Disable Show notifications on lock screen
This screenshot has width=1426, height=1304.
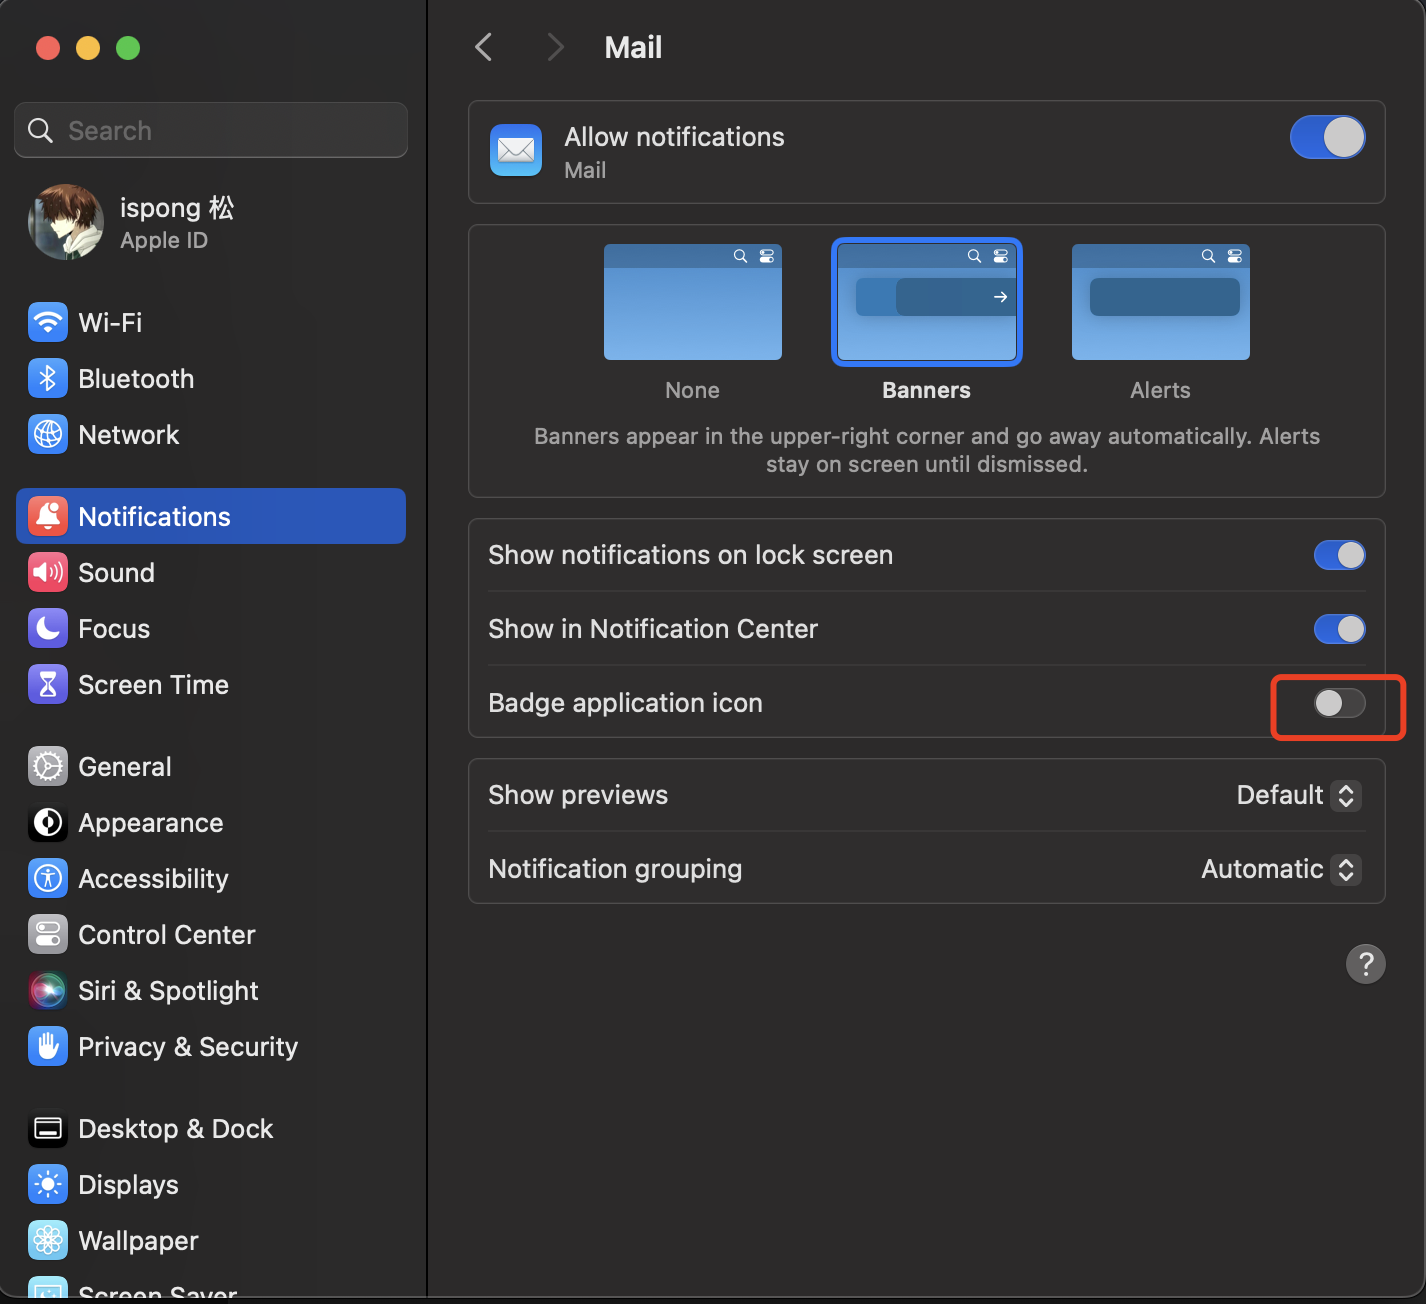pyautogui.click(x=1339, y=555)
